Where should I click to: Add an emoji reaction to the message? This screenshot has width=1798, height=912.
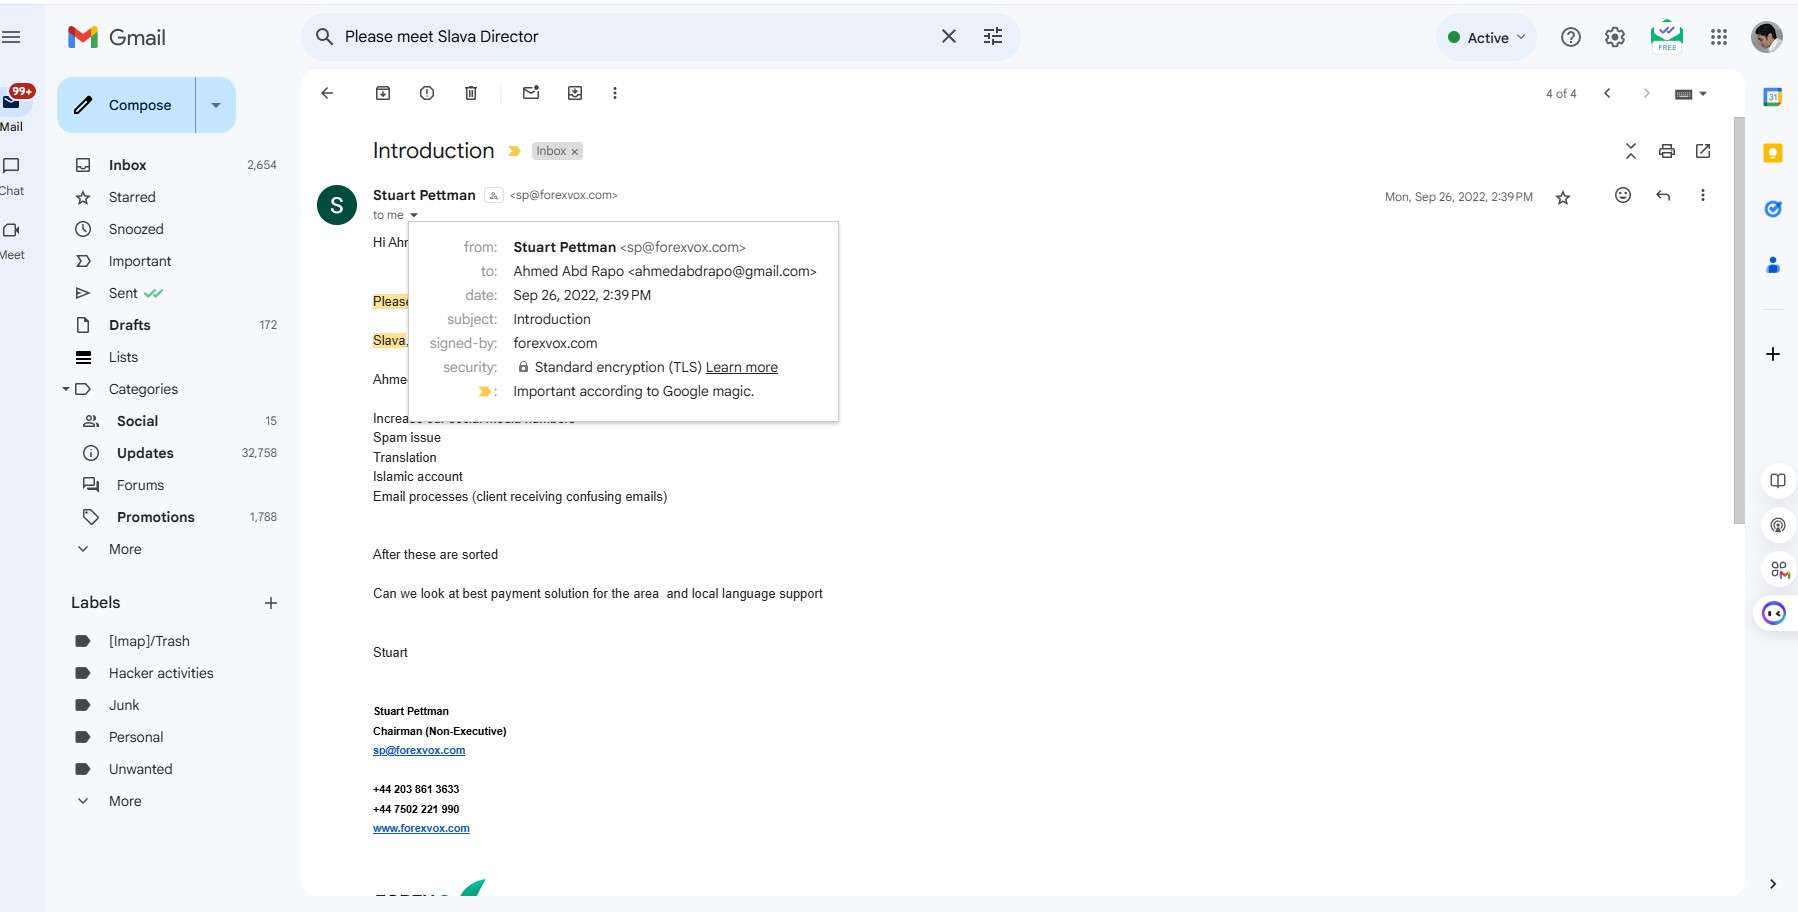click(1623, 196)
